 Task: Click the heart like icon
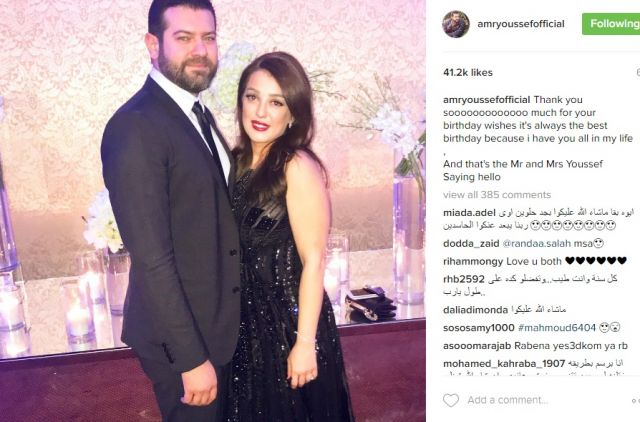click(451, 400)
